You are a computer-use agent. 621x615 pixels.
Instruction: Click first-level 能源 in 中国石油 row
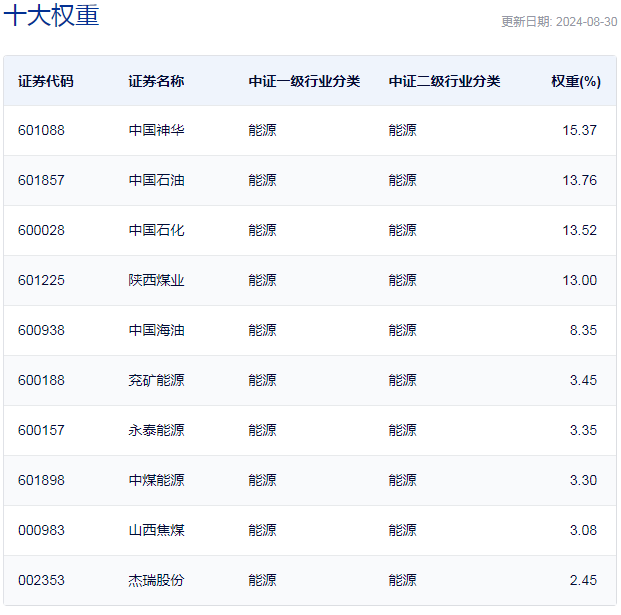[262, 180]
